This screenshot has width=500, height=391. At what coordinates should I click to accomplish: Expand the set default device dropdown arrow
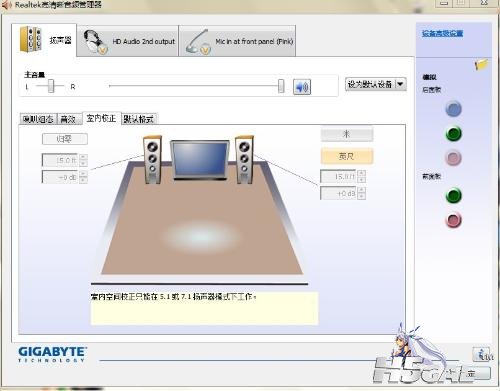click(x=401, y=84)
